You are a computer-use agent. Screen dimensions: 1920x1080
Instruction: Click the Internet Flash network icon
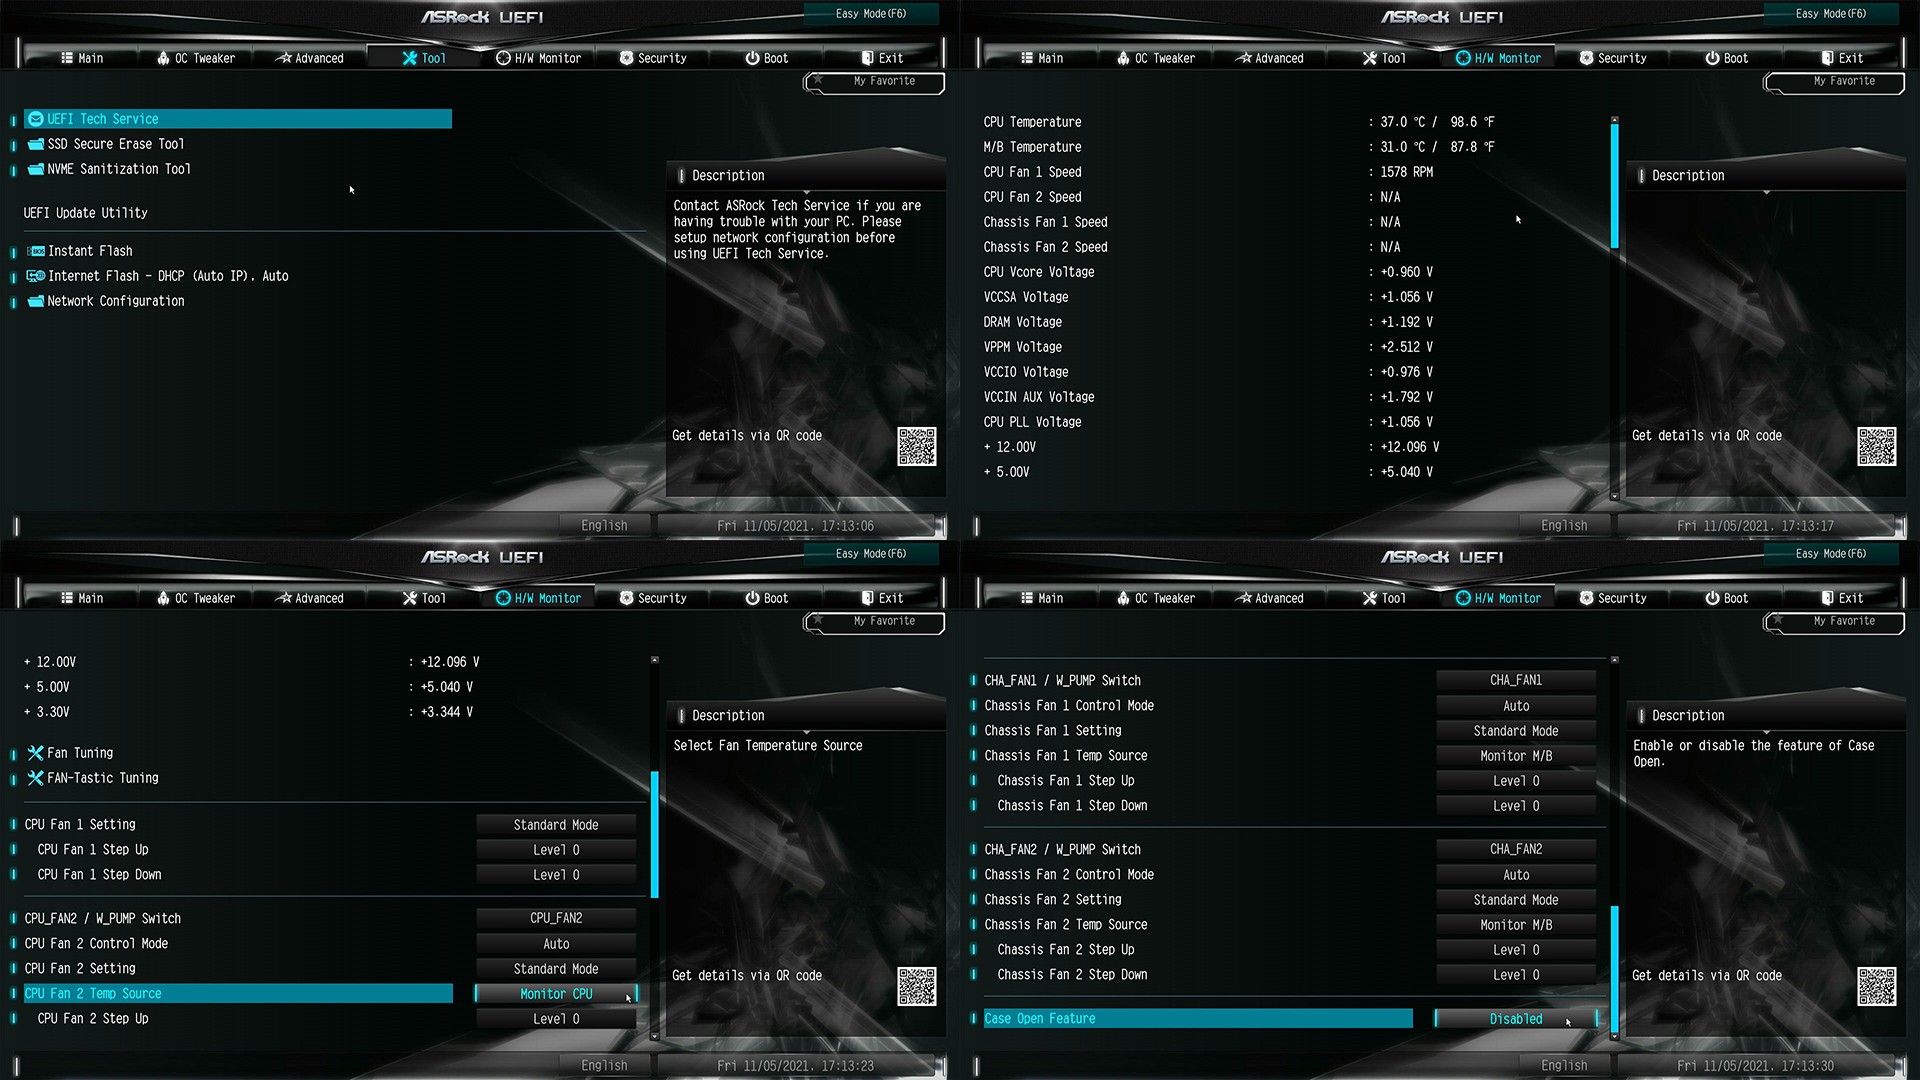coord(36,276)
